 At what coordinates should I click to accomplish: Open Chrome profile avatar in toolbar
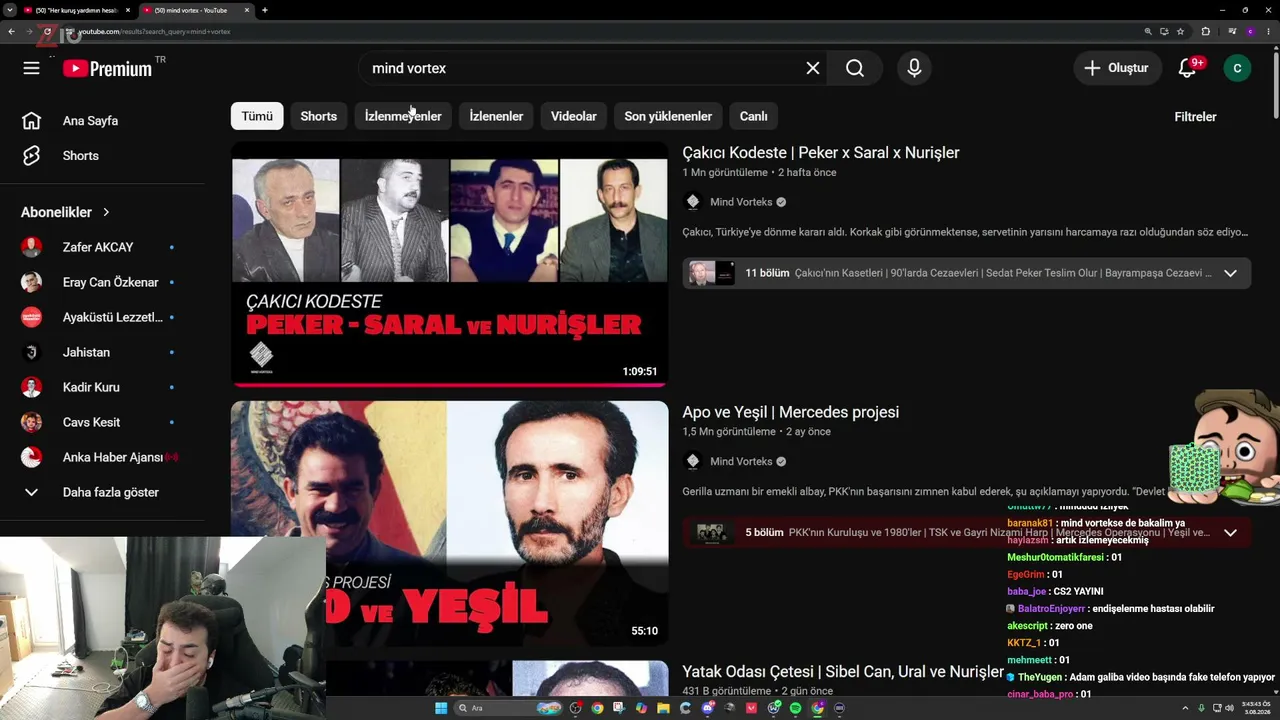pos(1250,31)
